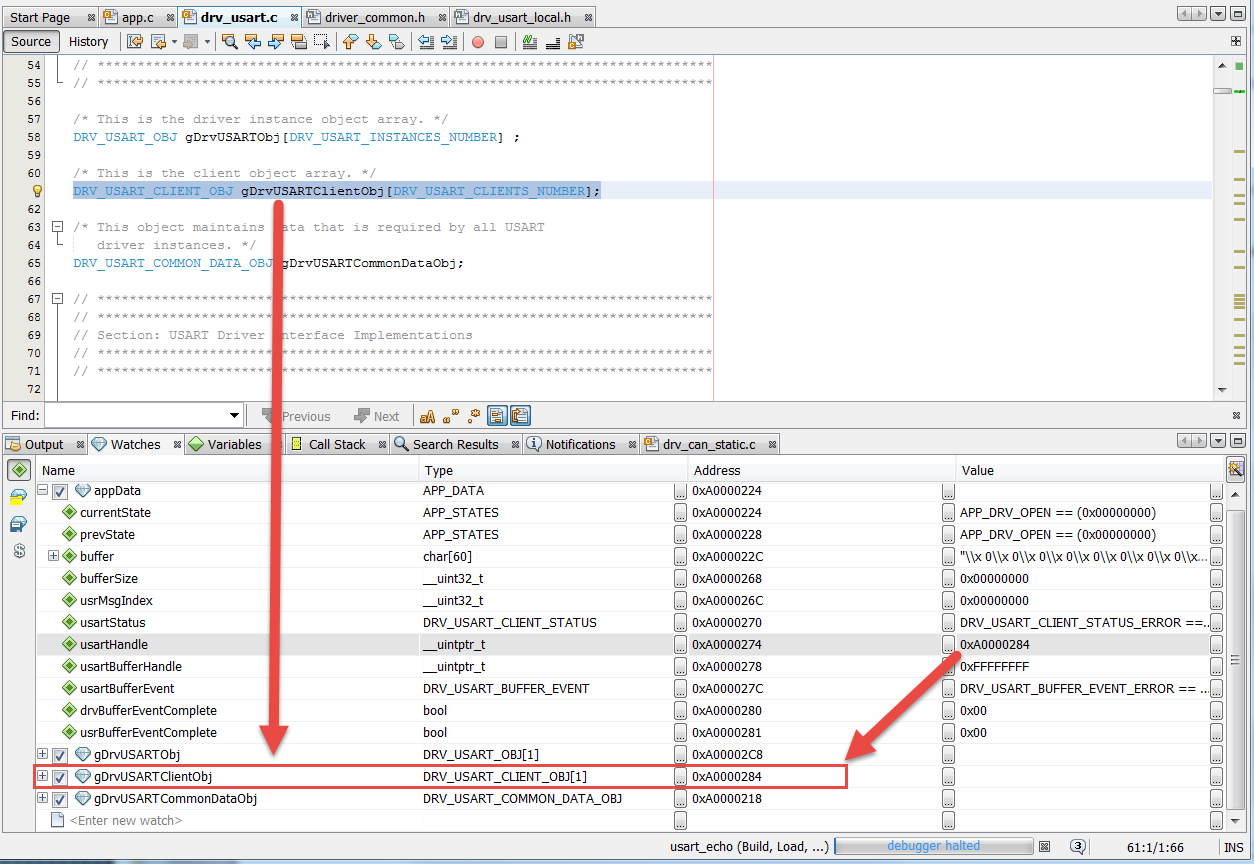The image size is (1254, 864).
Task: Click the Last Edit location toolbar icon
Action: (134, 42)
